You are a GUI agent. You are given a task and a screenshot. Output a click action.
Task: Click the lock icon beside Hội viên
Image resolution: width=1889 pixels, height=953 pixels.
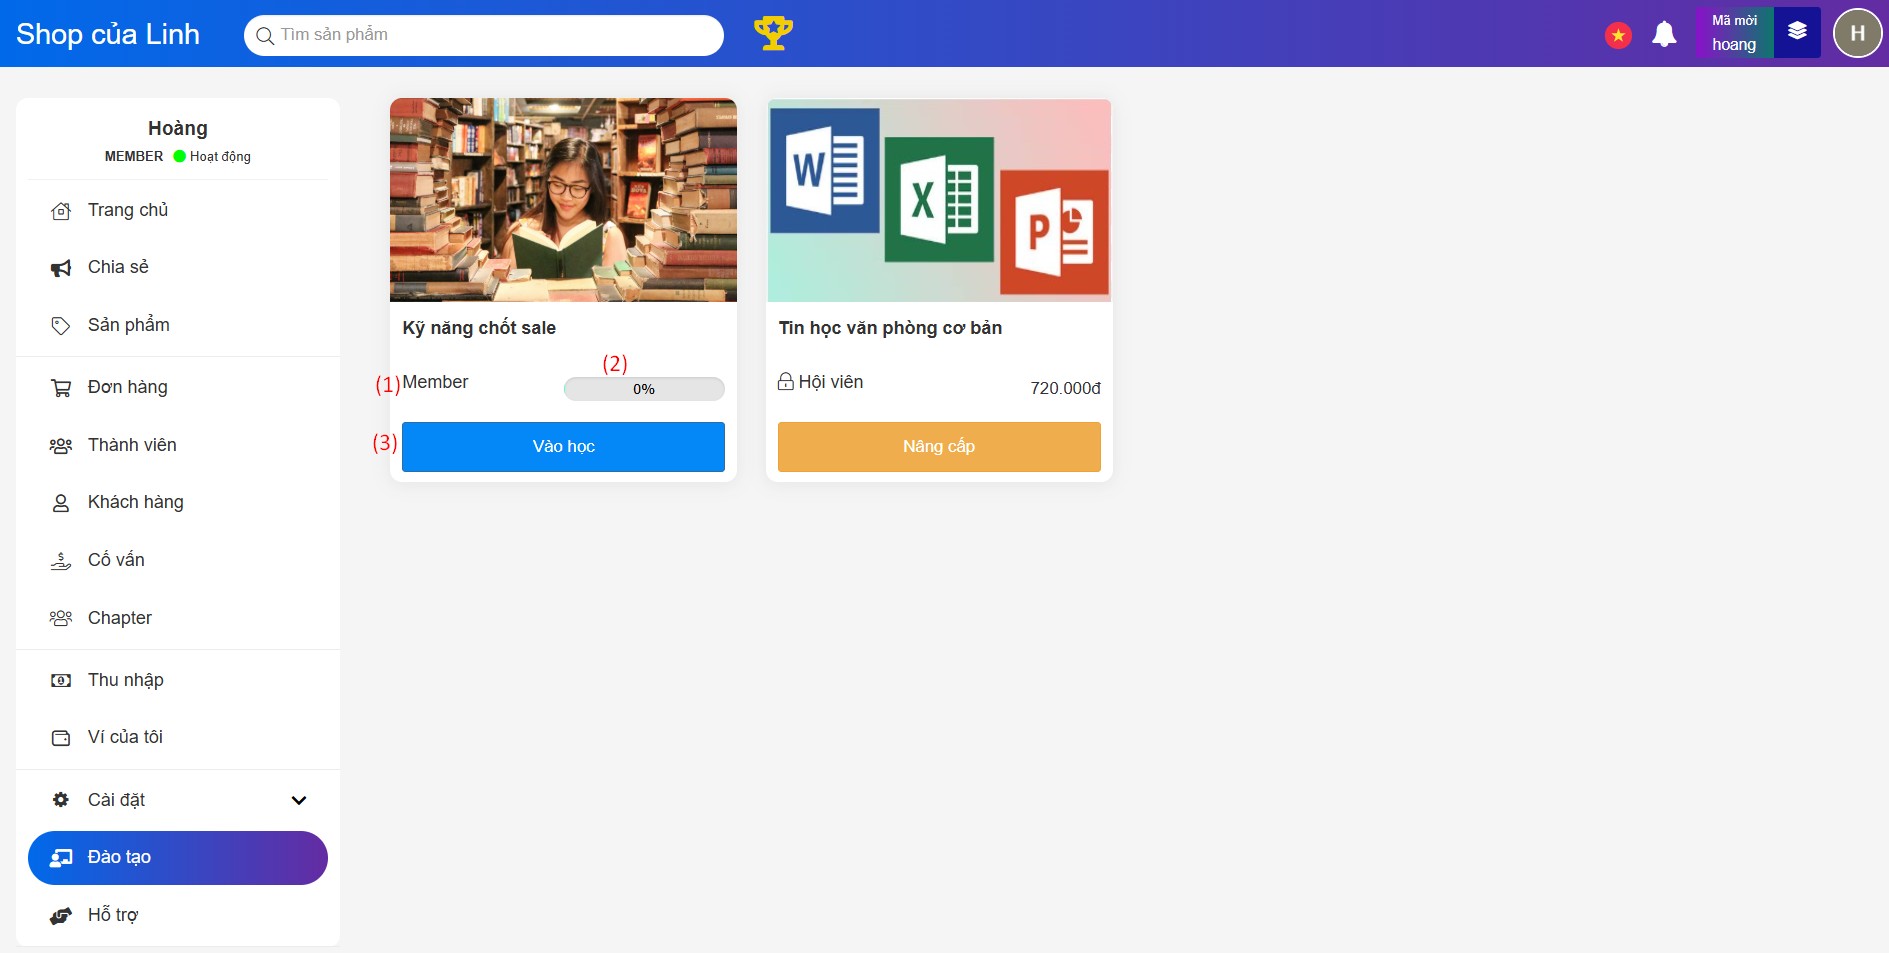786,382
